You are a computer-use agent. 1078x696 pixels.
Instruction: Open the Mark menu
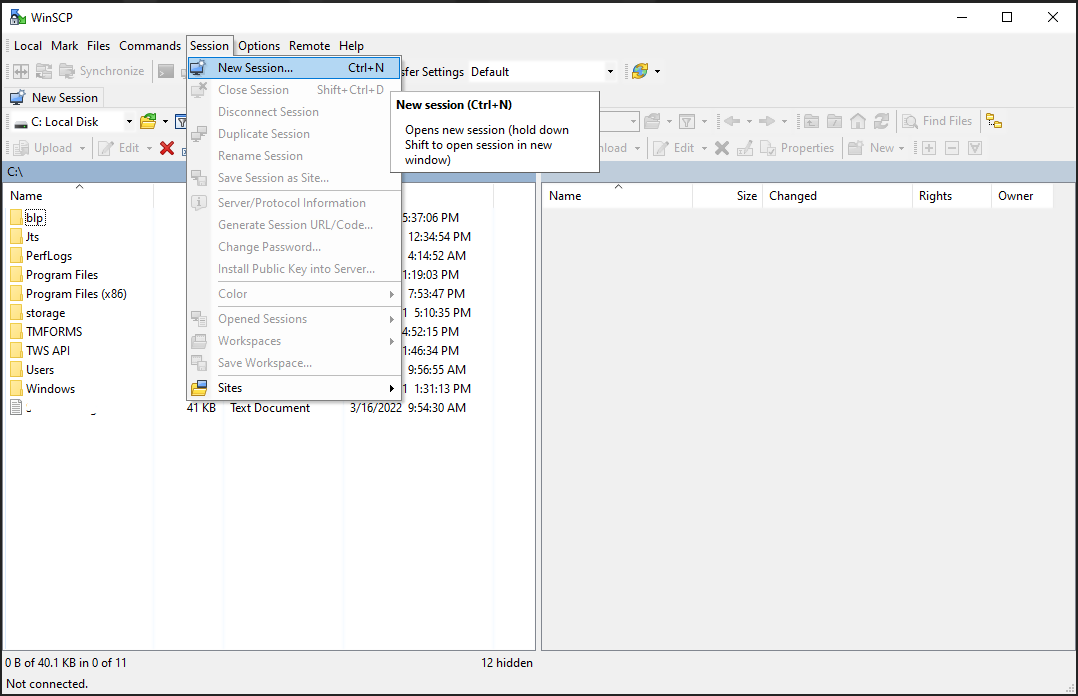pyautogui.click(x=65, y=45)
